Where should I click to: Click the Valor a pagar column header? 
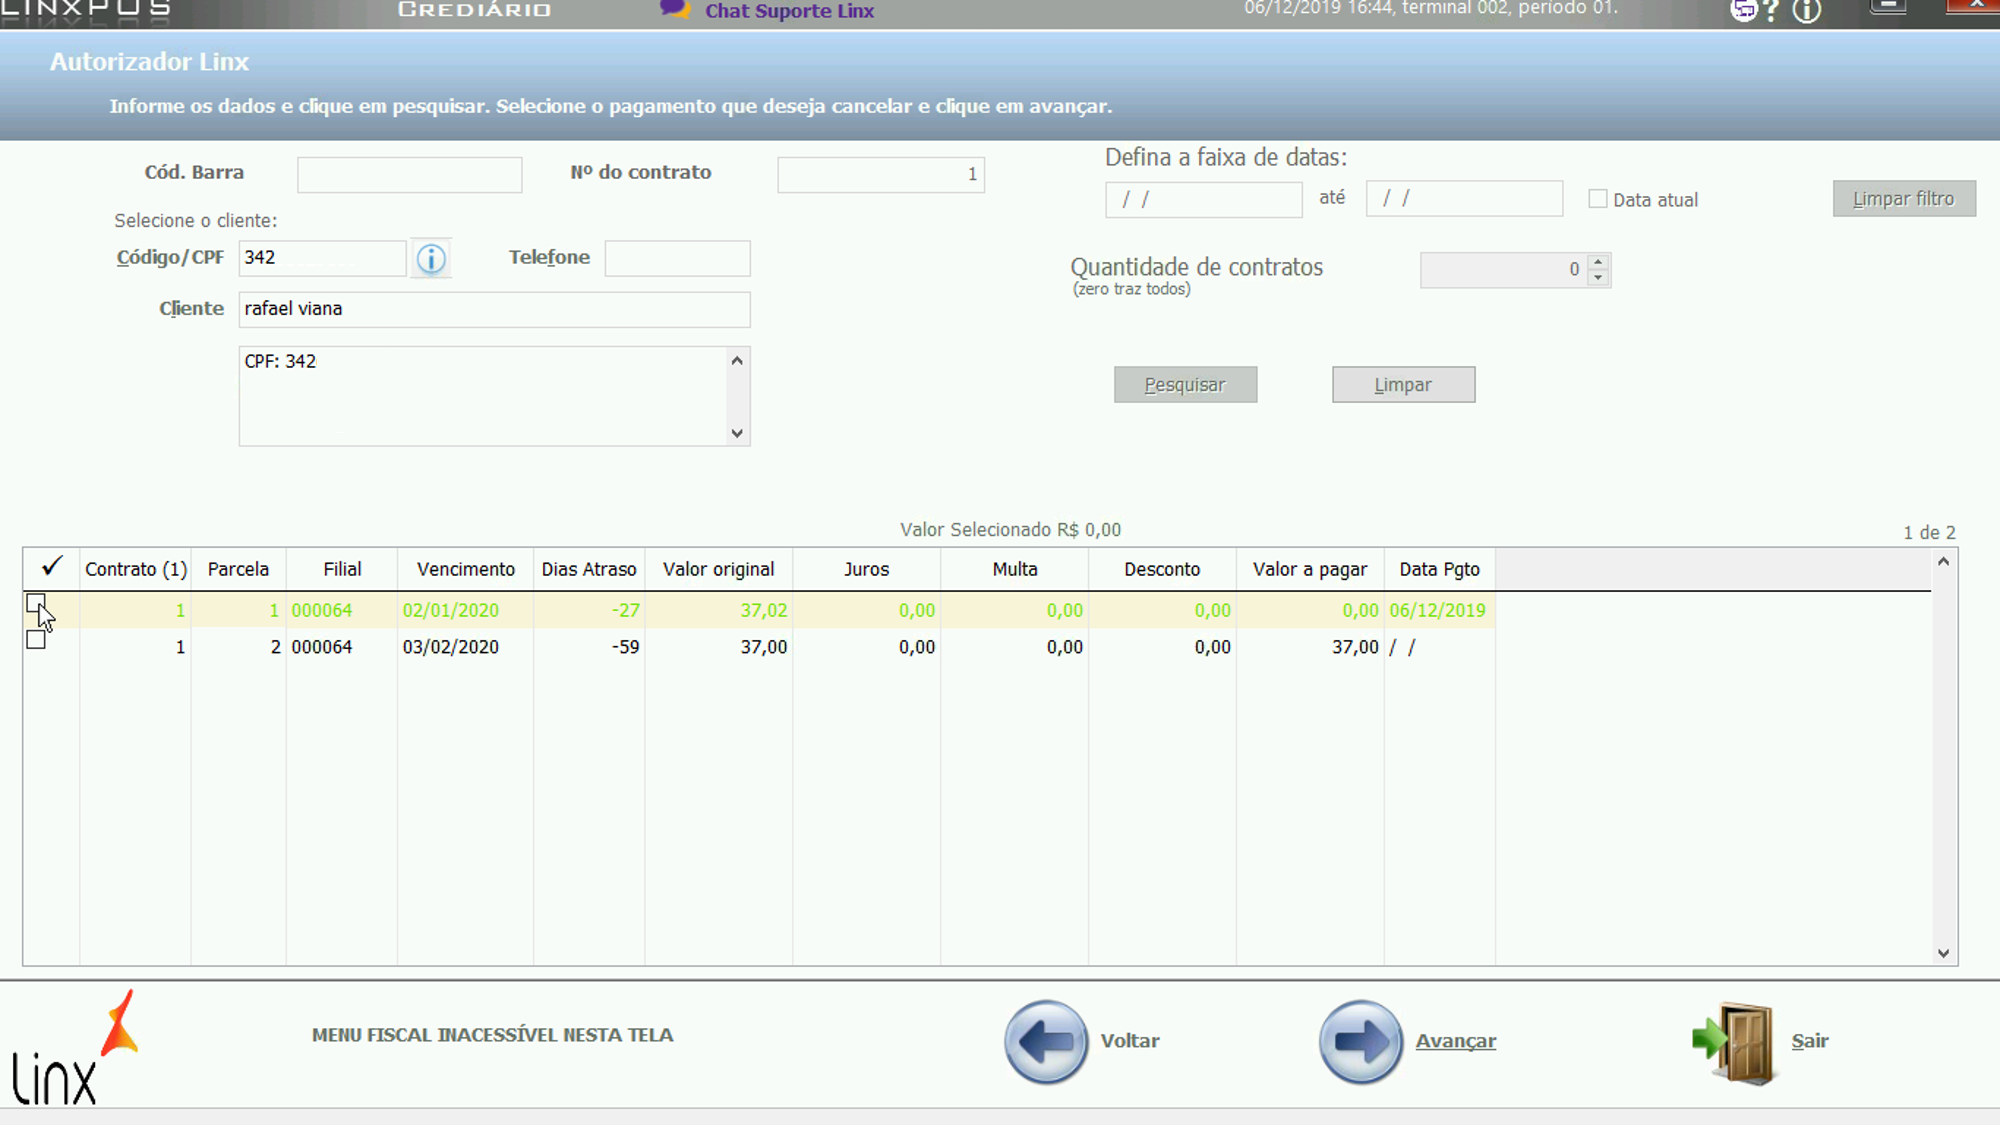[1309, 569]
